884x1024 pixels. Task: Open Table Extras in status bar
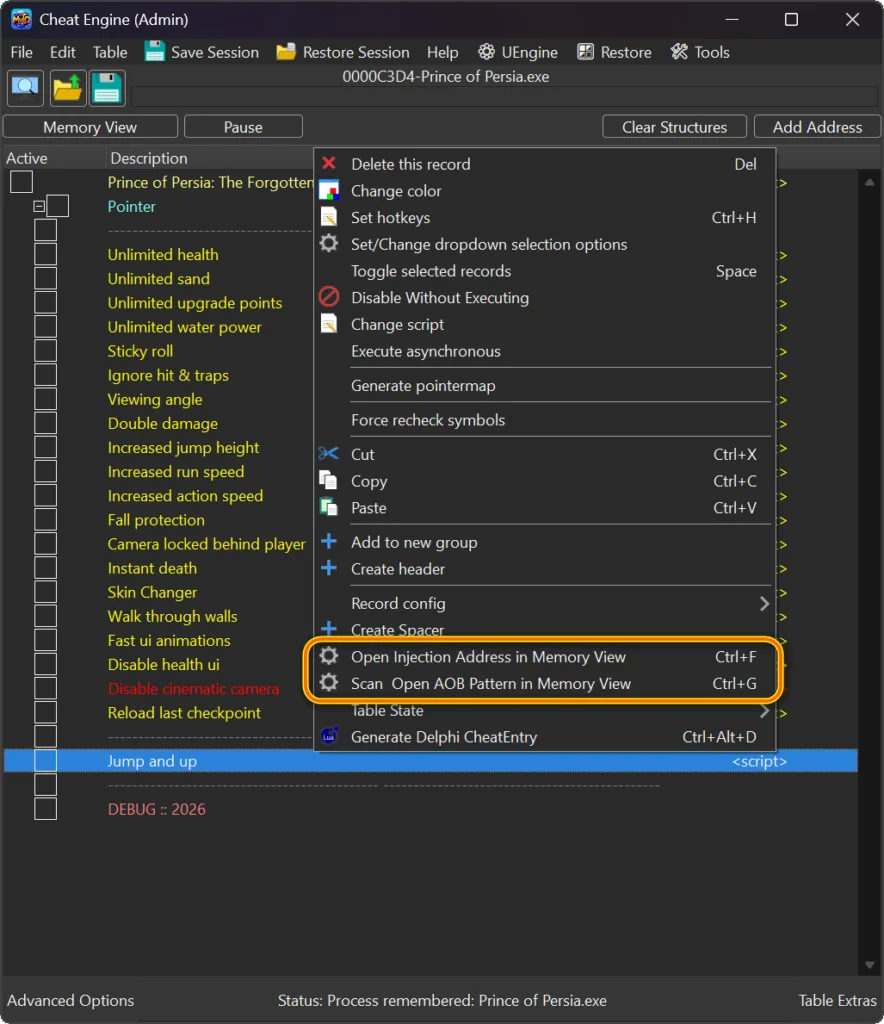[838, 1000]
